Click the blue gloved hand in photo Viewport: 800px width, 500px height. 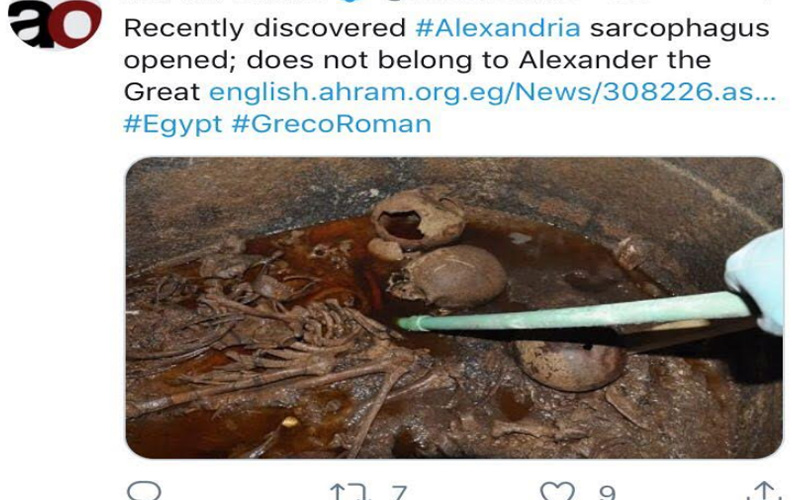click(756, 281)
